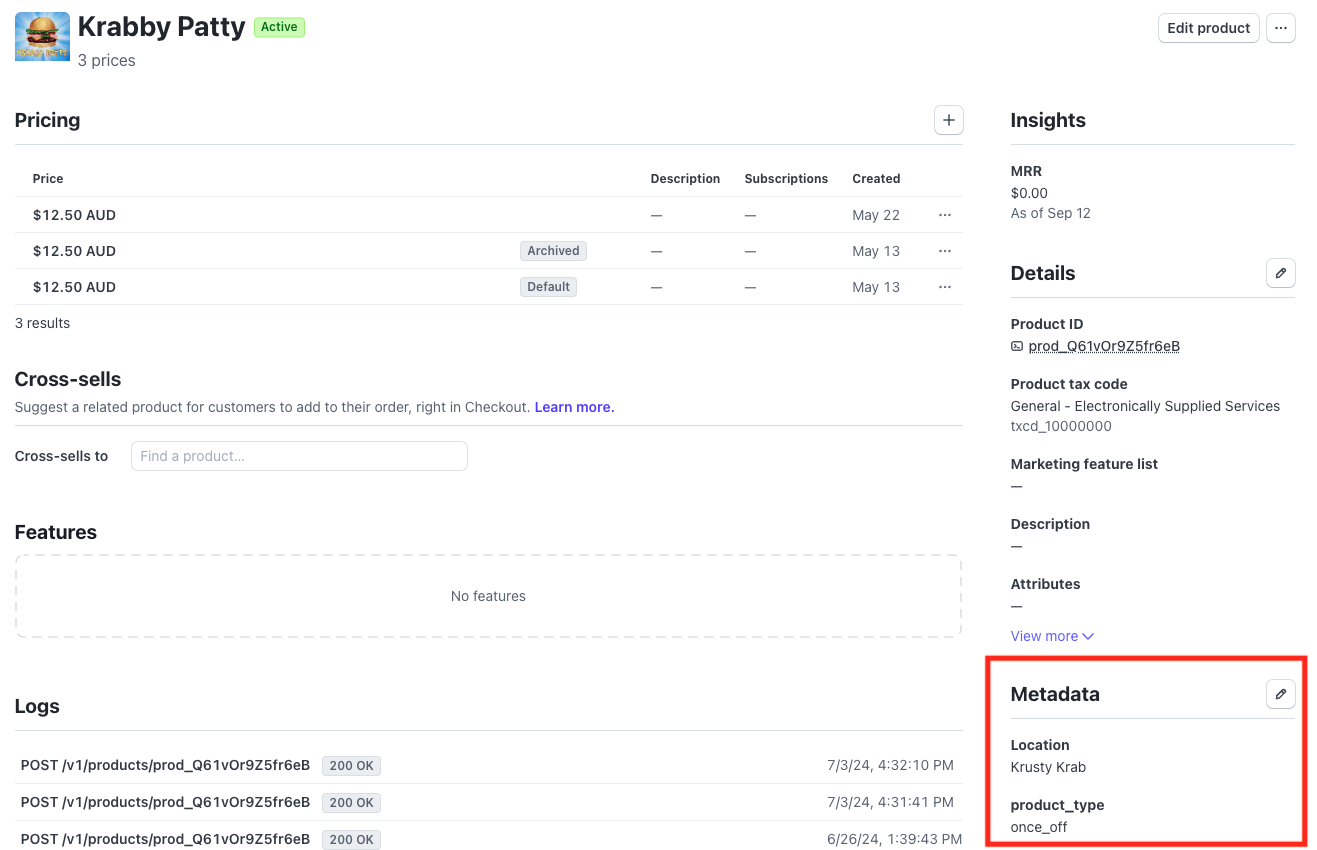The height and width of the screenshot is (850, 1317).
Task: Click the Find a product cross-sell field
Action: (x=299, y=456)
